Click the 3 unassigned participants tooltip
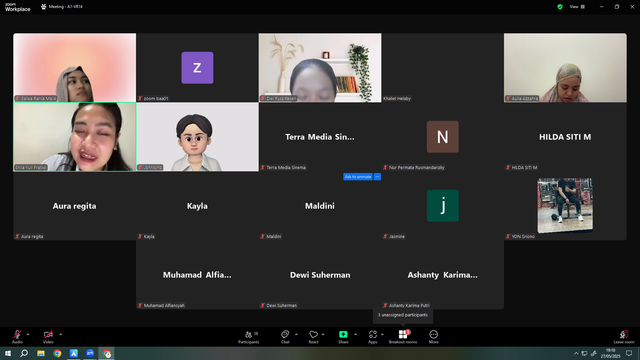640x360 pixels. click(x=403, y=315)
